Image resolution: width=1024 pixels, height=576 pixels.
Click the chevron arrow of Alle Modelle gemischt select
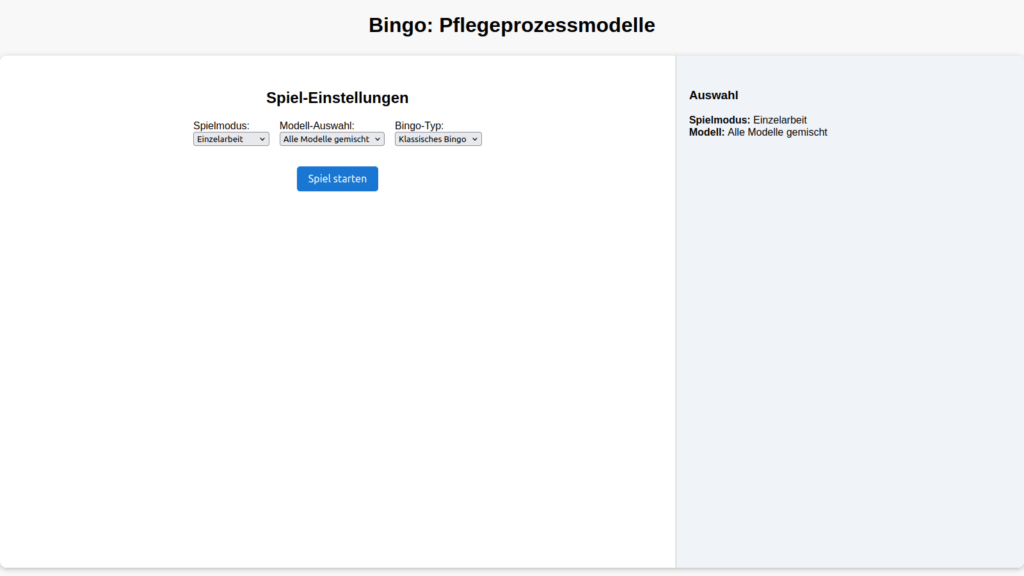tap(378, 139)
